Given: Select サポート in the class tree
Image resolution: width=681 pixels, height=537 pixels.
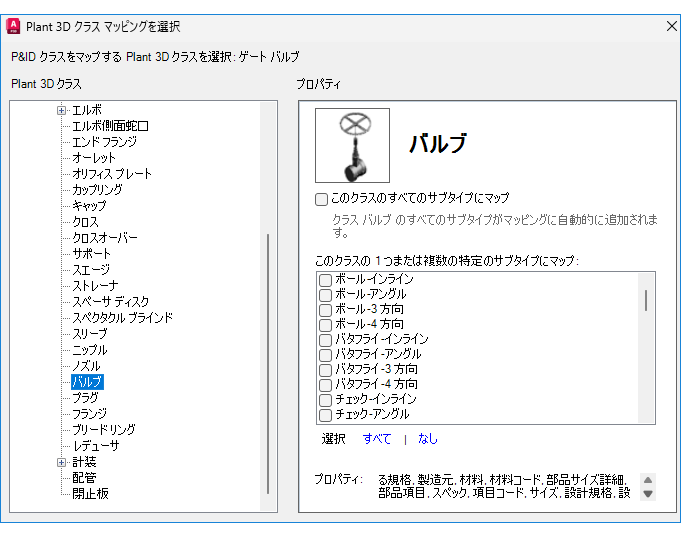Looking at the screenshot, I should tap(91, 254).
